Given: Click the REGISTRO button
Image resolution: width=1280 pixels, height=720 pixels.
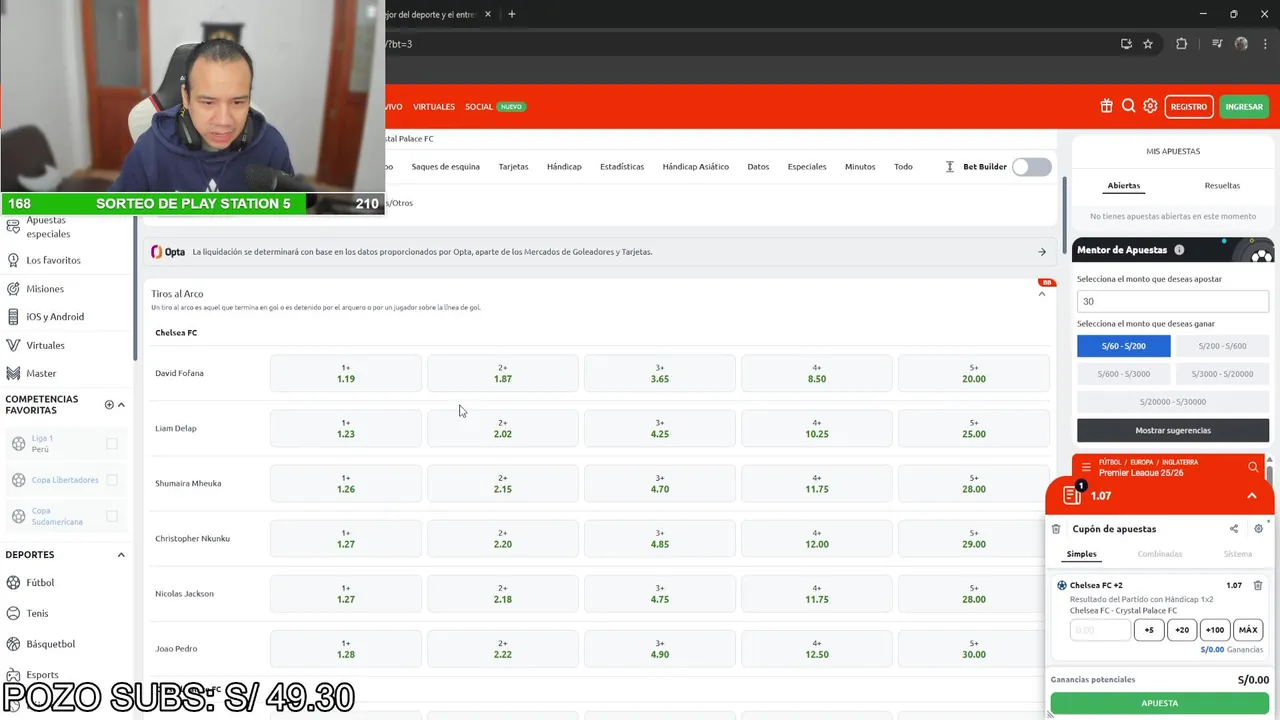Looking at the screenshot, I should click(1188, 106).
